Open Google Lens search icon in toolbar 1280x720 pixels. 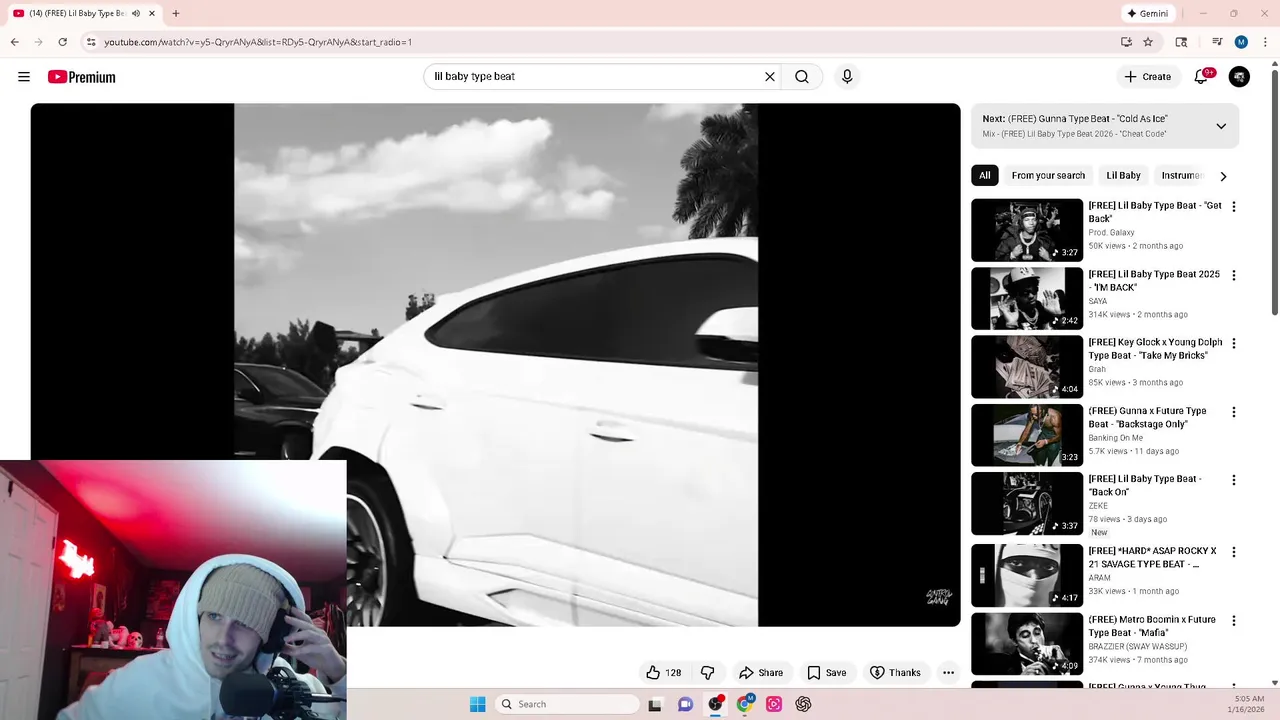point(1181,42)
